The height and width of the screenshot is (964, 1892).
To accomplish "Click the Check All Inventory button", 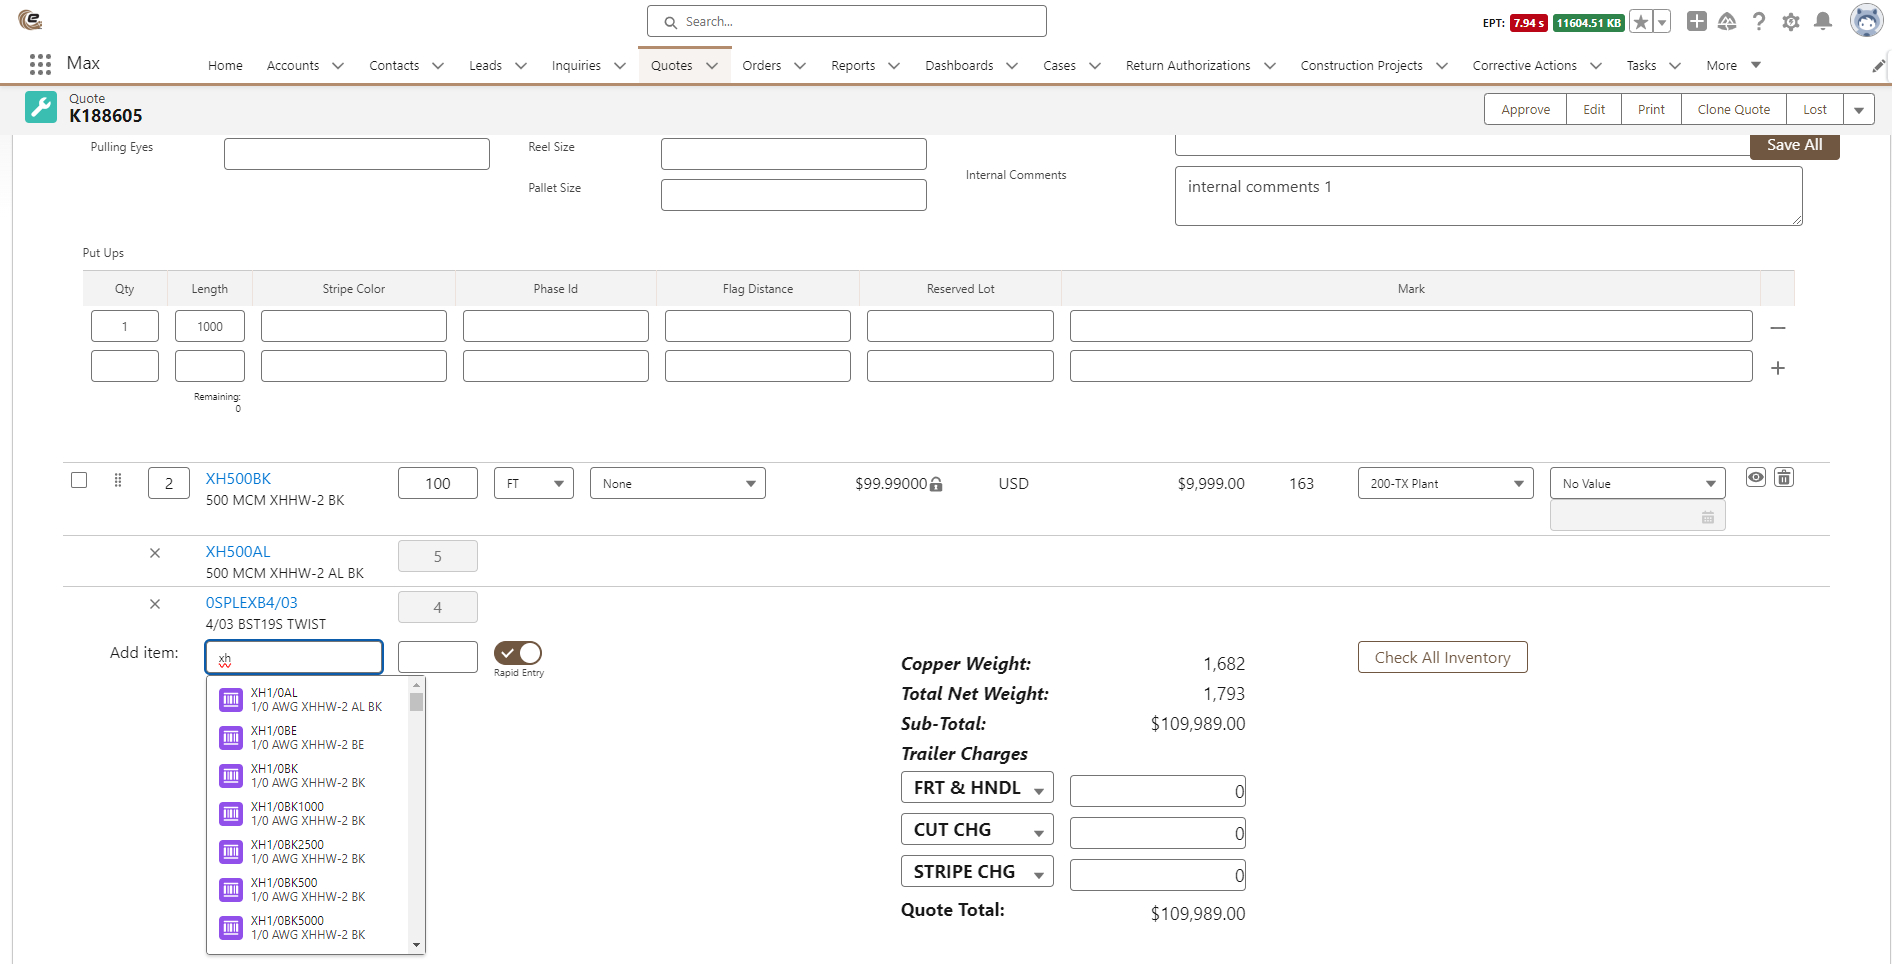I will (1442, 657).
